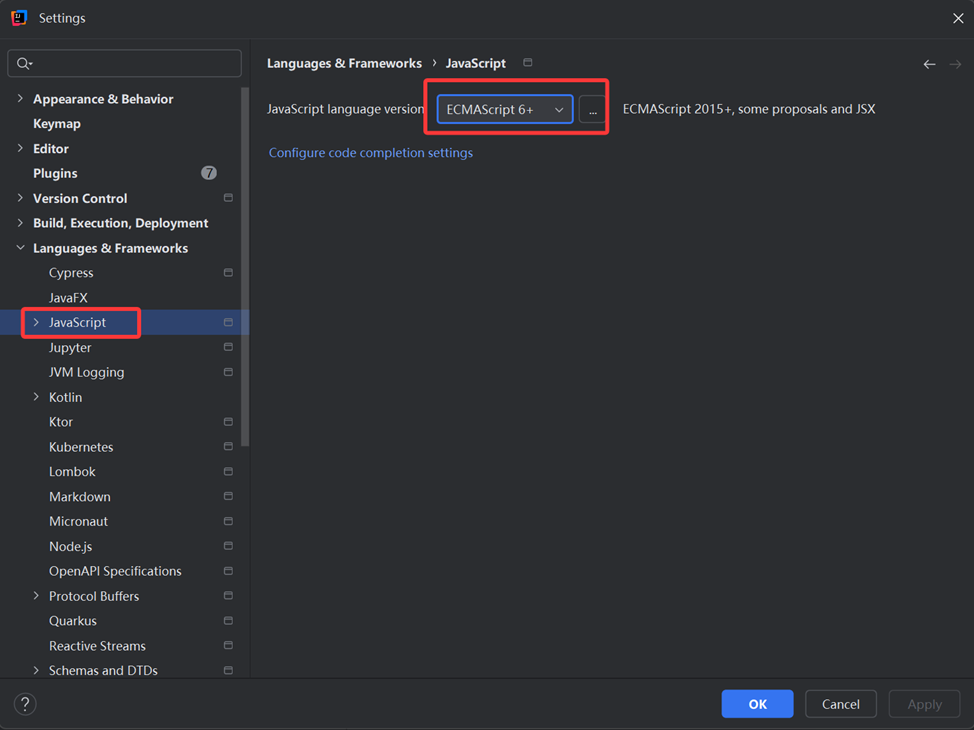
Task: Expand Build, Execution, Deployment section
Action: point(20,222)
